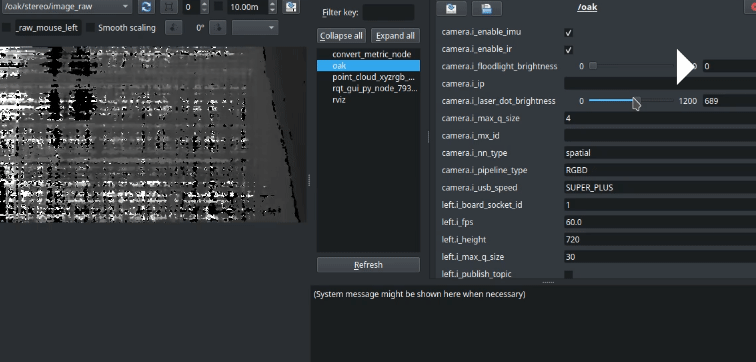Click the Collapse all button
Viewport: 756px width, 362px height.
click(x=341, y=36)
